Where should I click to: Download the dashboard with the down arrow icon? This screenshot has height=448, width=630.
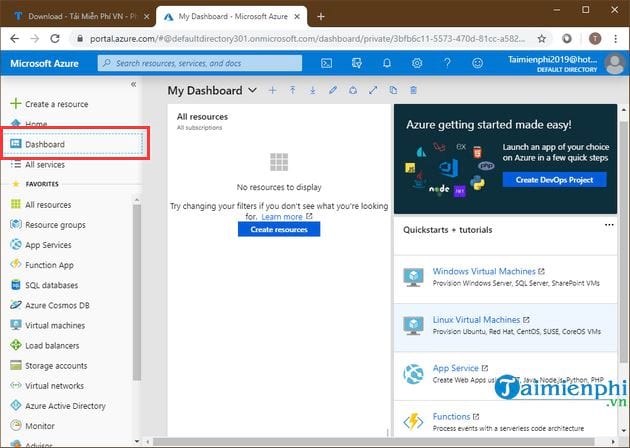coord(313,90)
